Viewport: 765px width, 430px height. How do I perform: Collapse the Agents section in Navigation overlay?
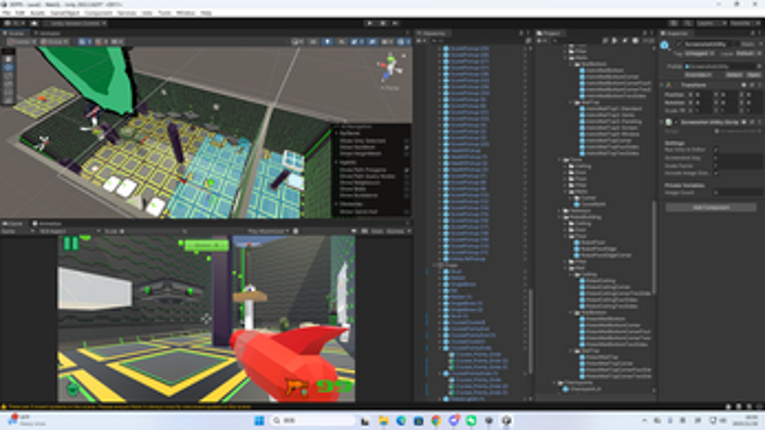pyautogui.click(x=336, y=162)
